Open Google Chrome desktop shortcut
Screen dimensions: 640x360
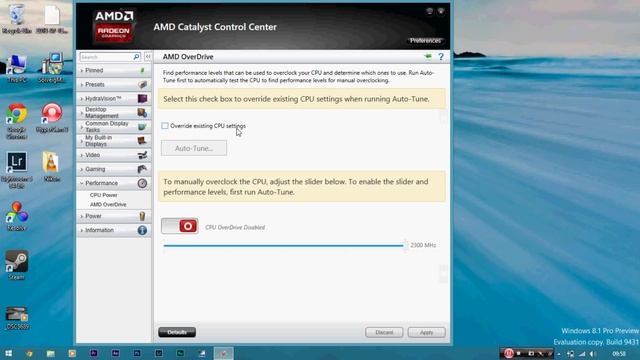(x=17, y=121)
